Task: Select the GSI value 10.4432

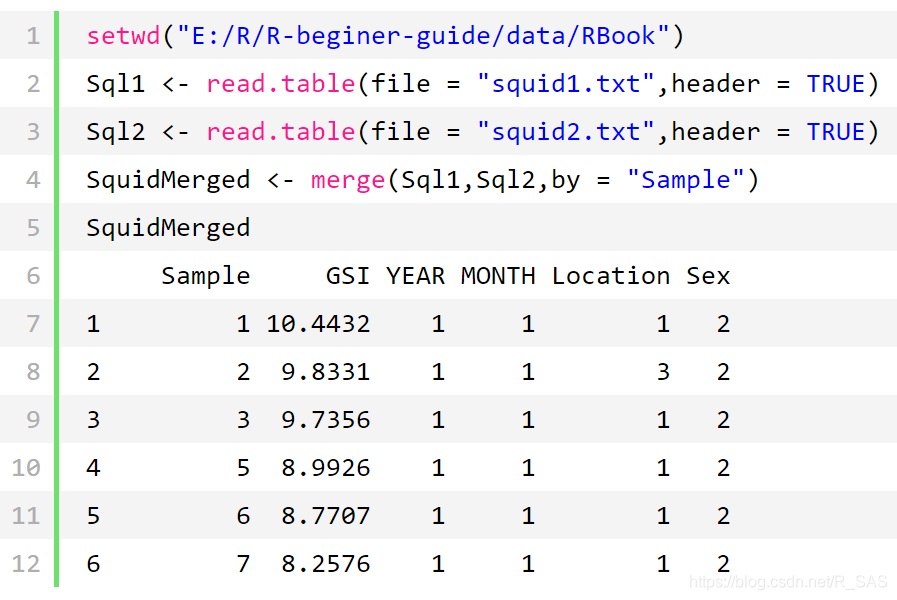Action: pyautogui.click(x=318, y=324)
